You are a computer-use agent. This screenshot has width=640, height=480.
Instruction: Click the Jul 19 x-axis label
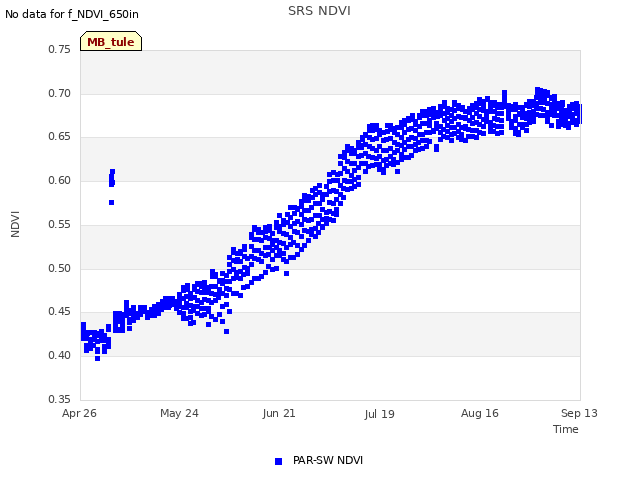379,414
